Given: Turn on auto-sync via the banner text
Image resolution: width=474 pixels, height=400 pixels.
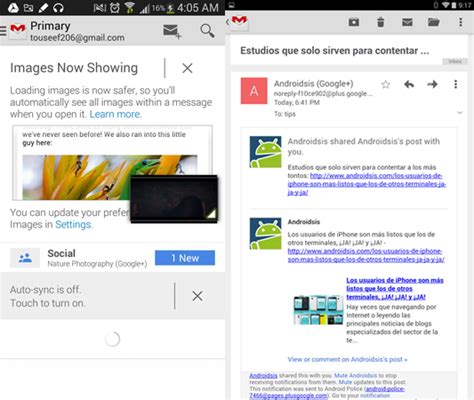Looking at the screenshot, I should click(x=47, y=296).
